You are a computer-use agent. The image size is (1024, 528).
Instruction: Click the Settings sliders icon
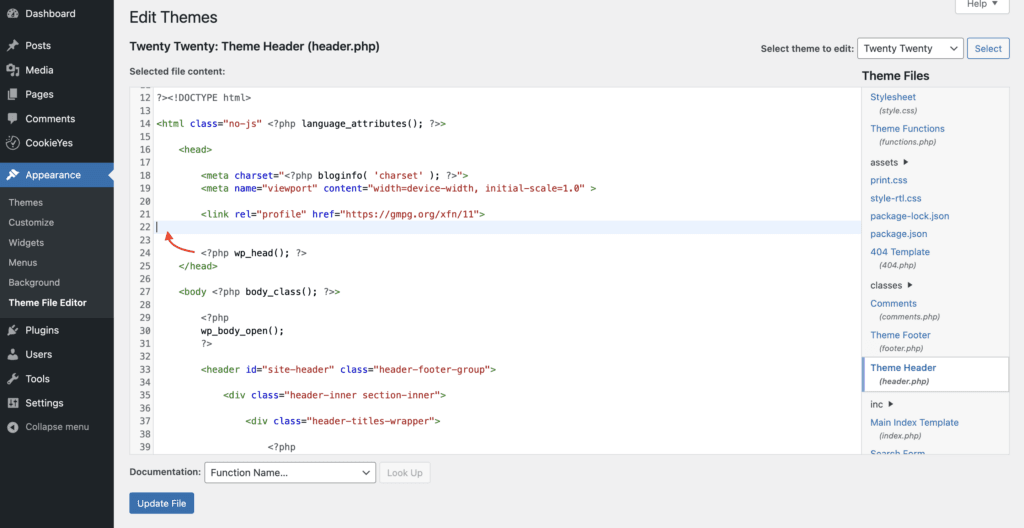pyautogui.click(x=12, y=403)
